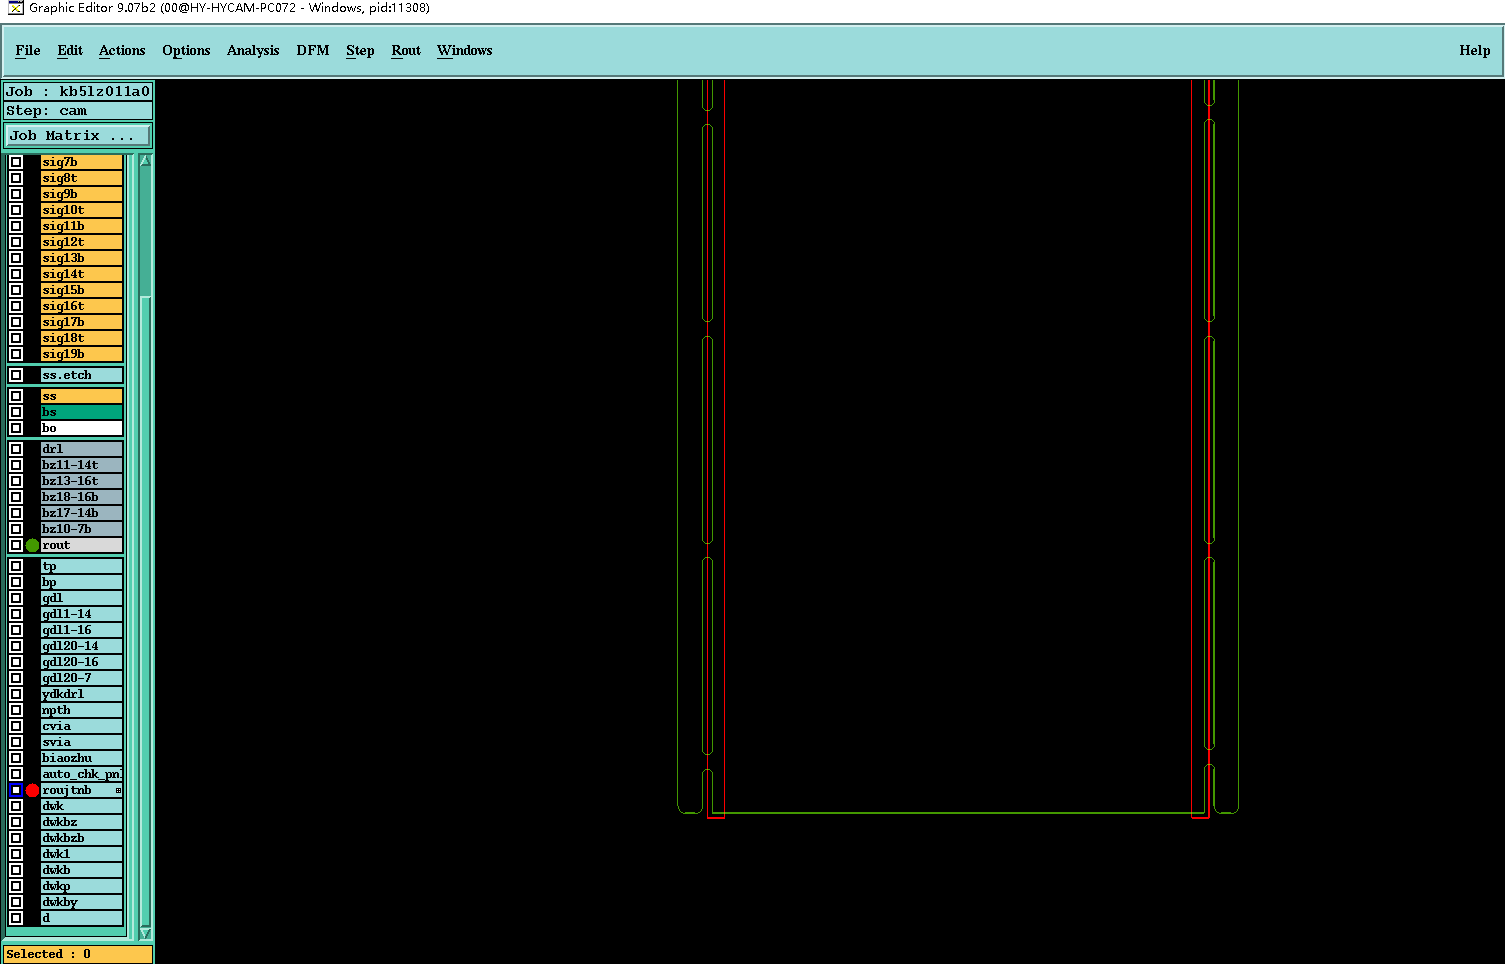
Task: Select layer bz13-16t
Action: (x=81, y=481)
